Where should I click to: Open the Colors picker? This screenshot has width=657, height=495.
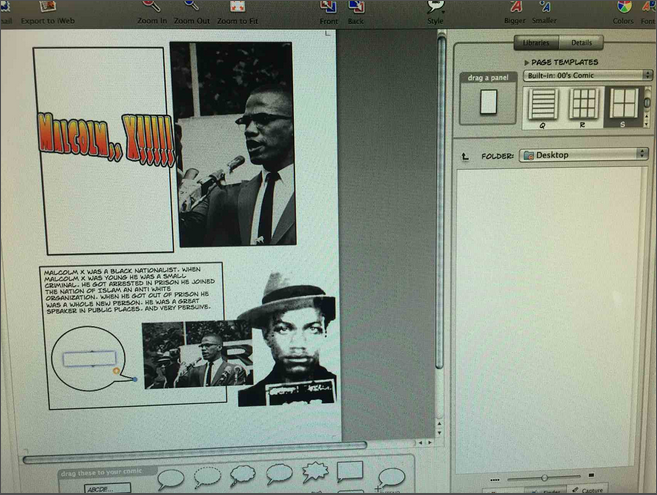pos(623,7)
